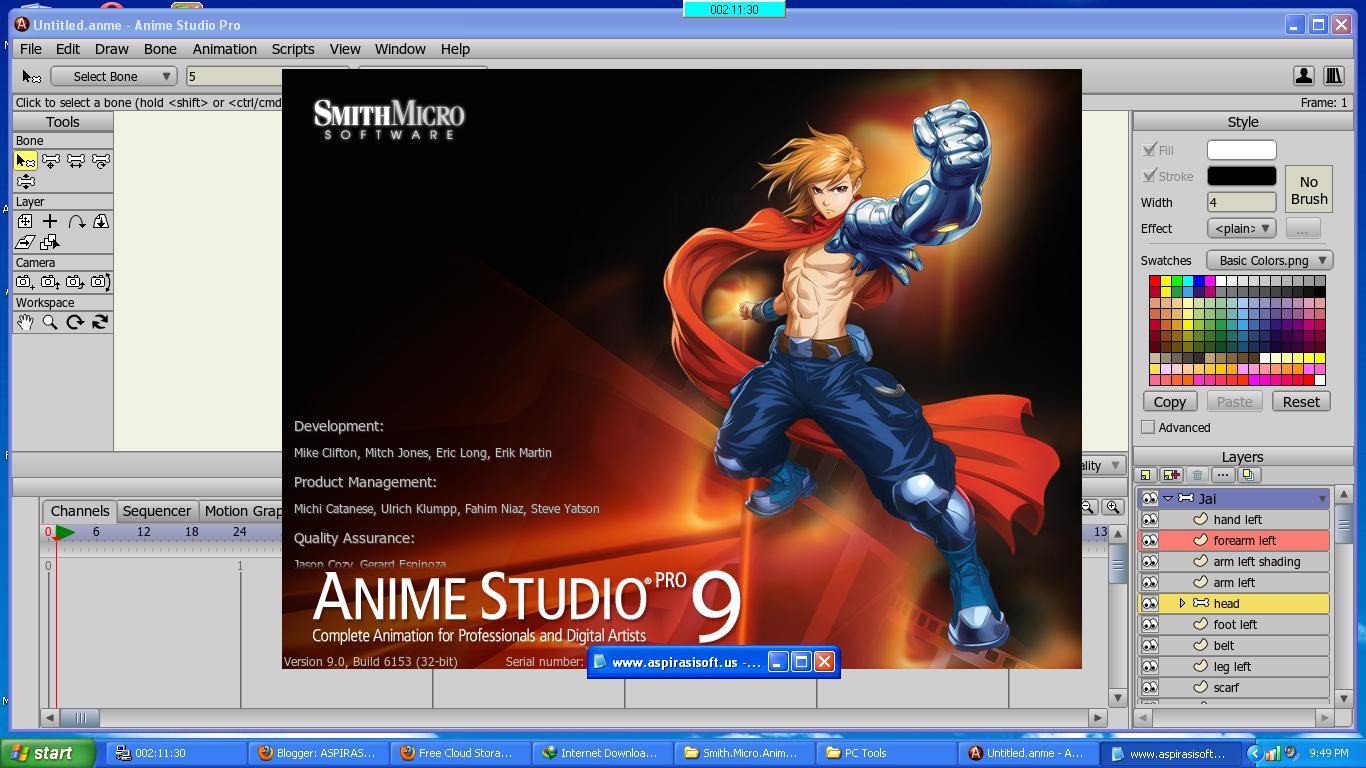Duplicate the selected layer
Viewport: 1366px width, 768px height.
tap(1248, 474)
